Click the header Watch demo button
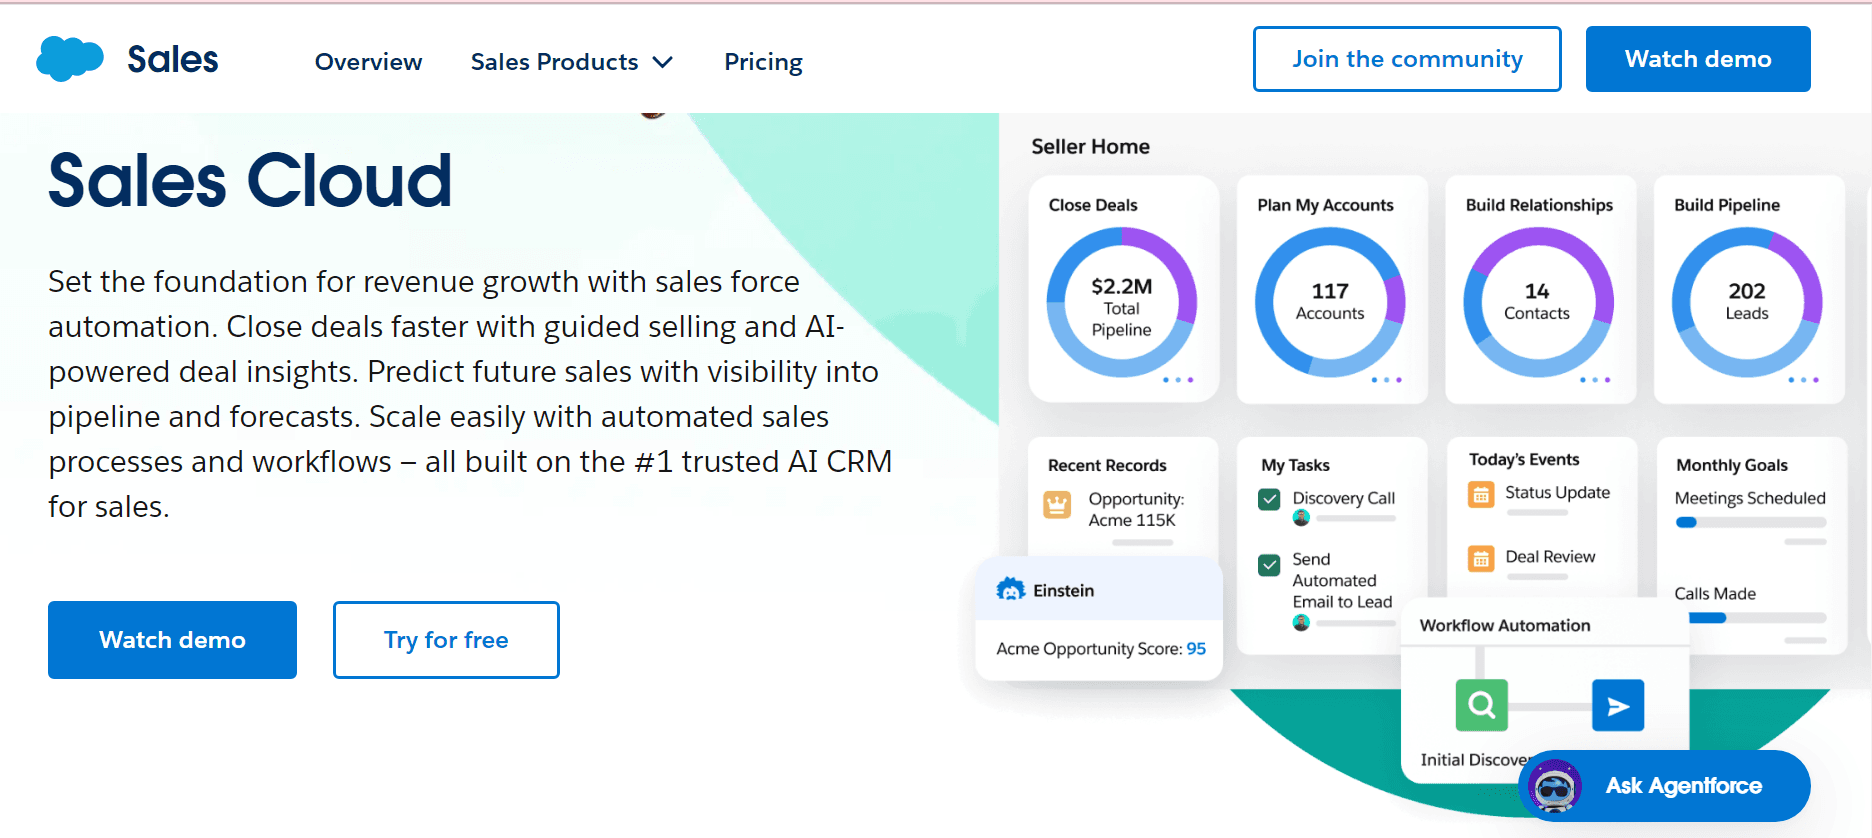 tap(1698, 59)
